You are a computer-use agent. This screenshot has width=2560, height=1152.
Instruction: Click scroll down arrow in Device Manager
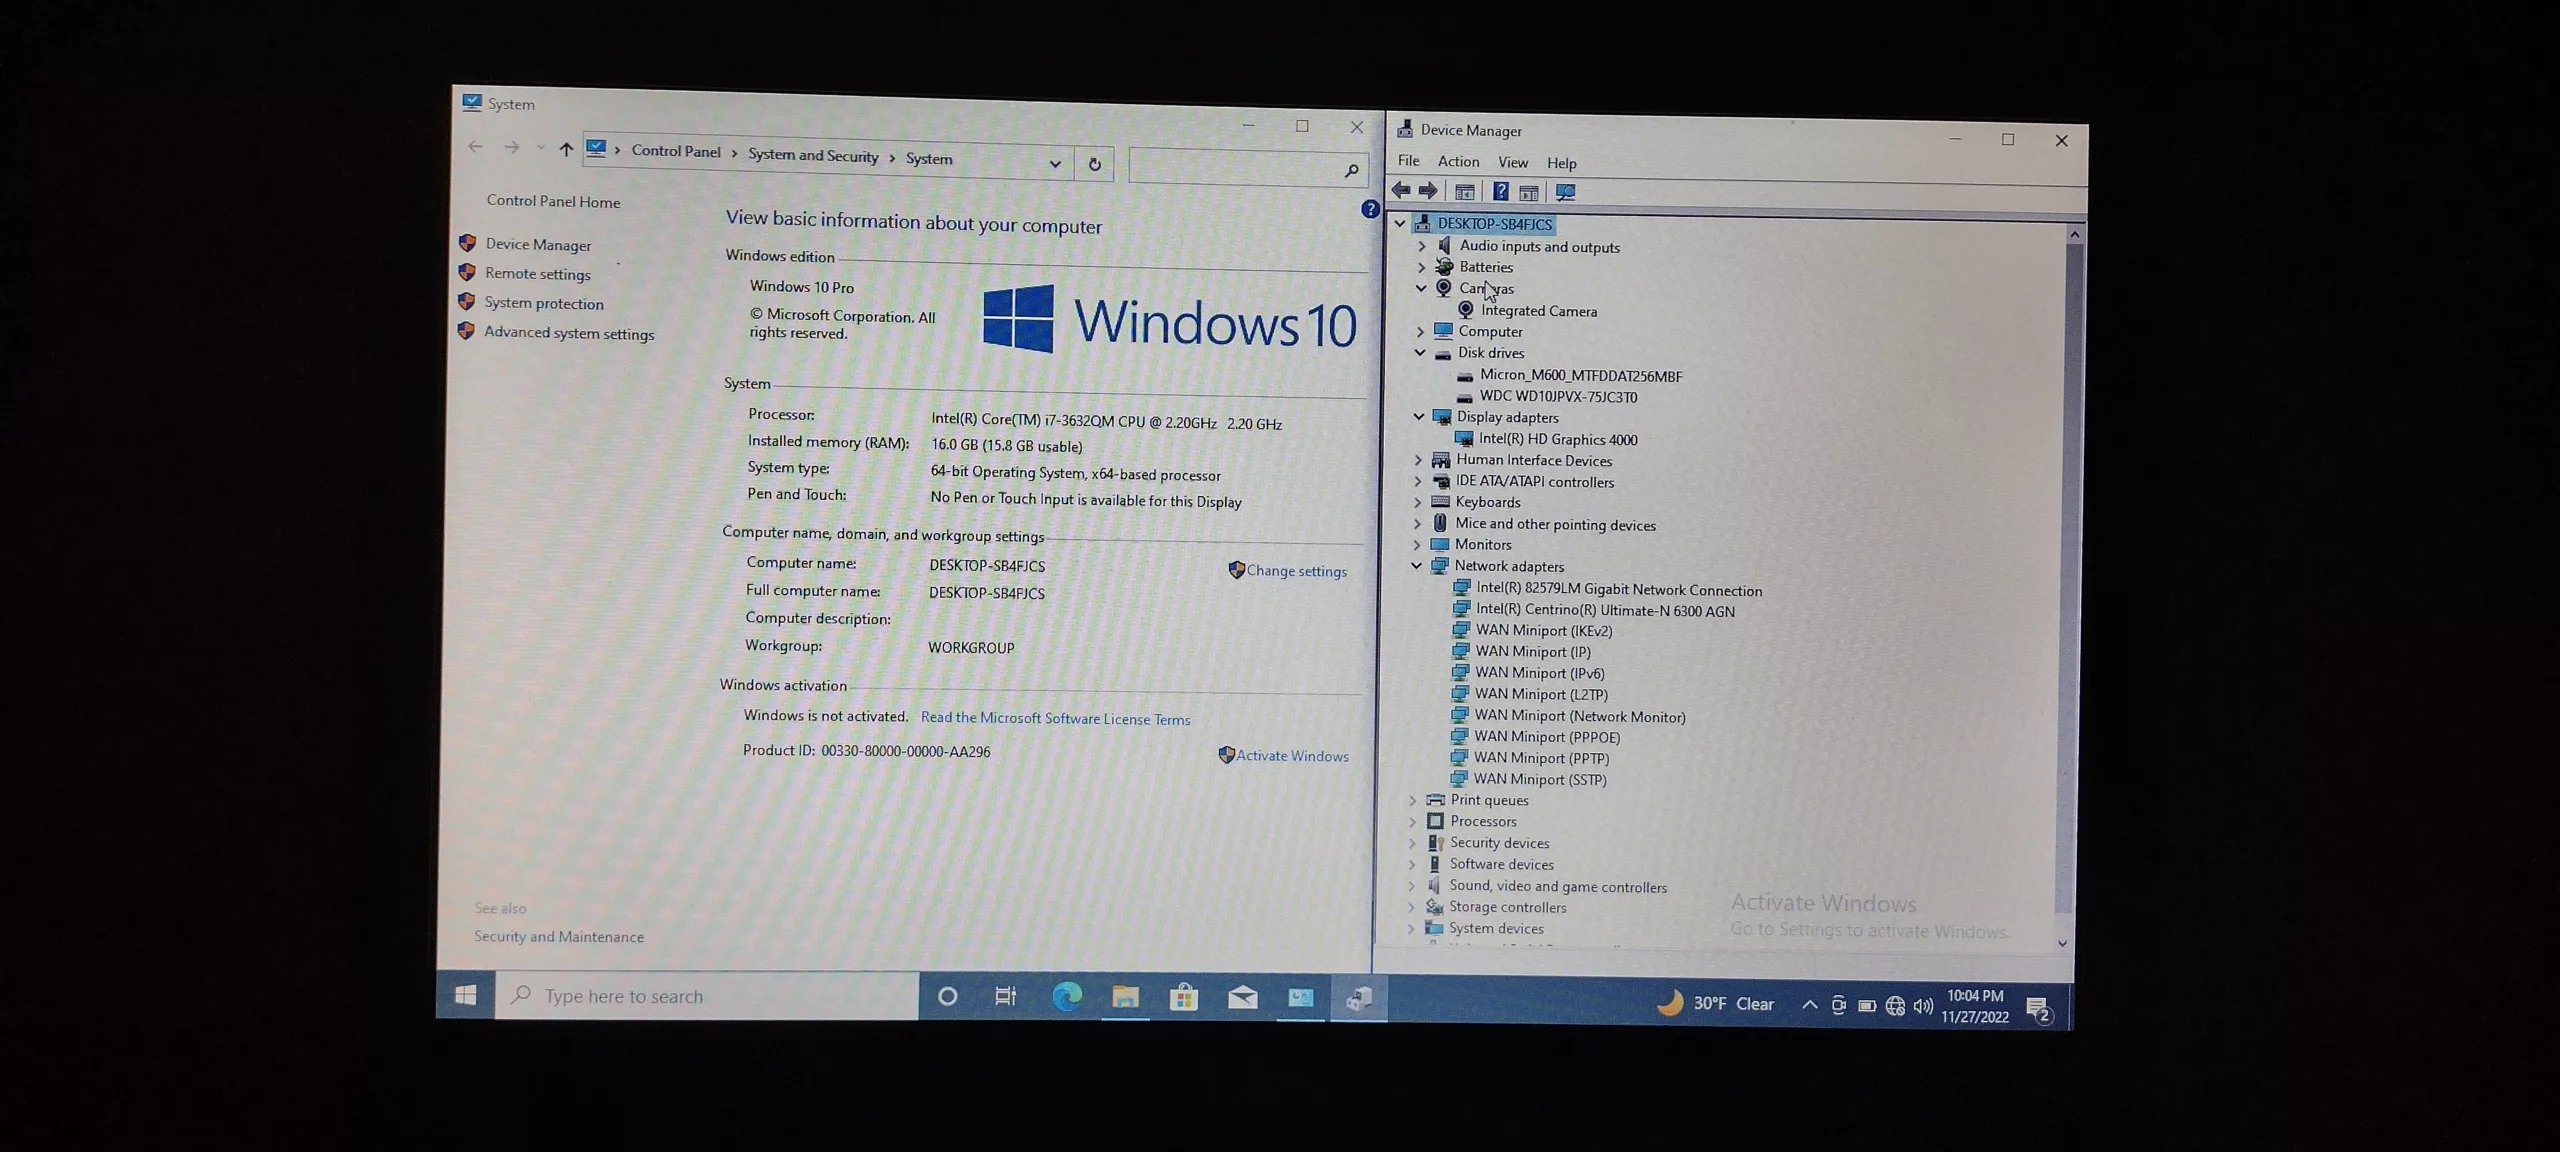(x=2062, y=943)
